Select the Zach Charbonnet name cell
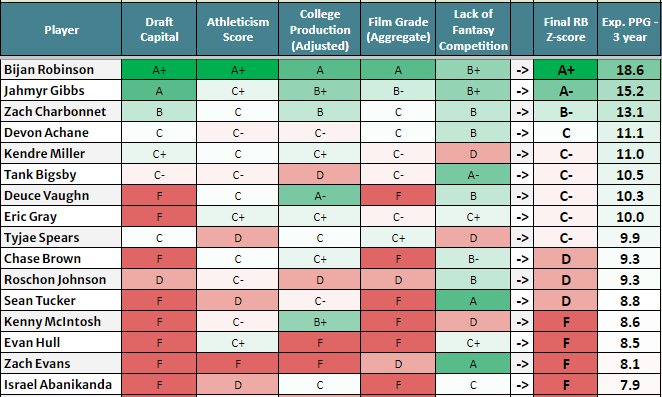 tap(61, 112)
